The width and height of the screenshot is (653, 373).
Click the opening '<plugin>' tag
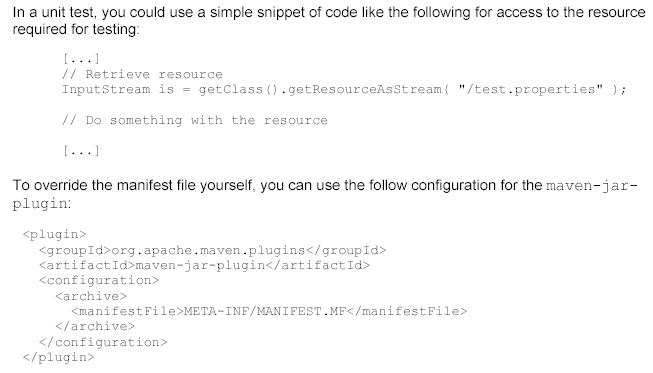point(55,234)
